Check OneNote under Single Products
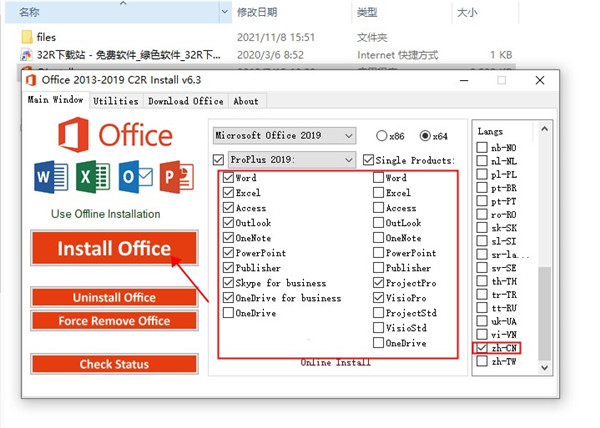600x428 pixels. coord(378,238)
